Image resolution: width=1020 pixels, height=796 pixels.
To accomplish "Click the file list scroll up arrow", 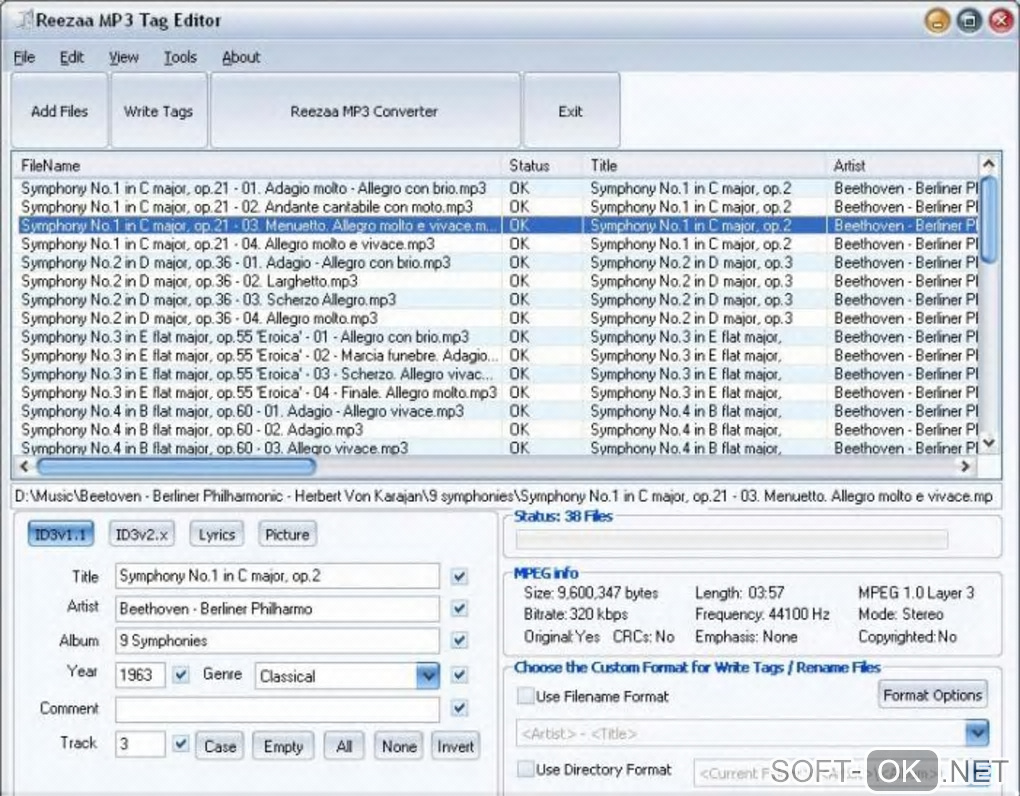I will coord(989,164).
